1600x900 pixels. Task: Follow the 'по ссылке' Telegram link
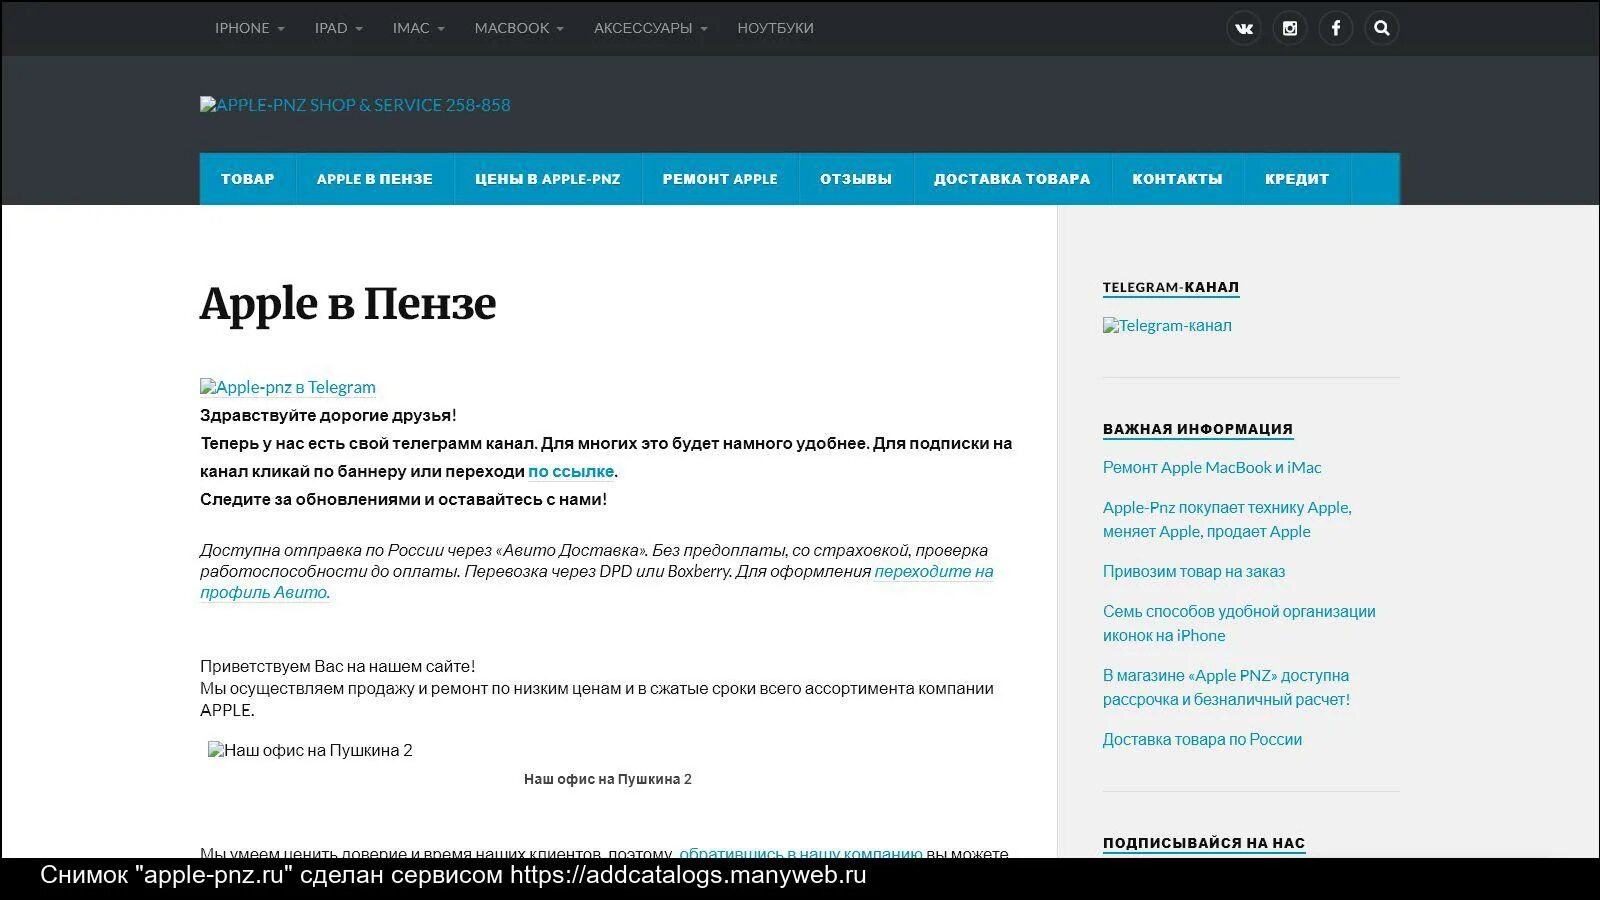[571, 471]
